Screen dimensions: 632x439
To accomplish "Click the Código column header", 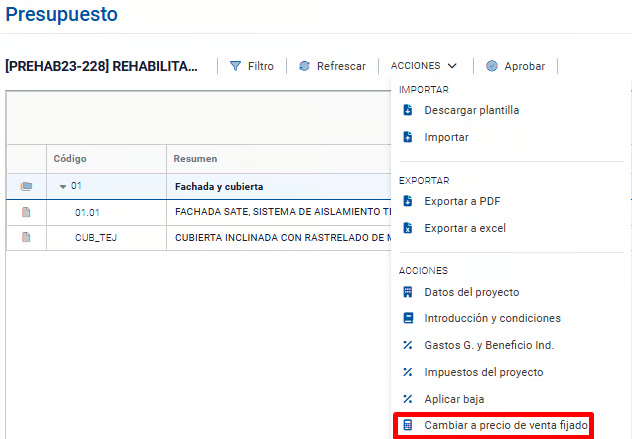I will coord(70,159).
